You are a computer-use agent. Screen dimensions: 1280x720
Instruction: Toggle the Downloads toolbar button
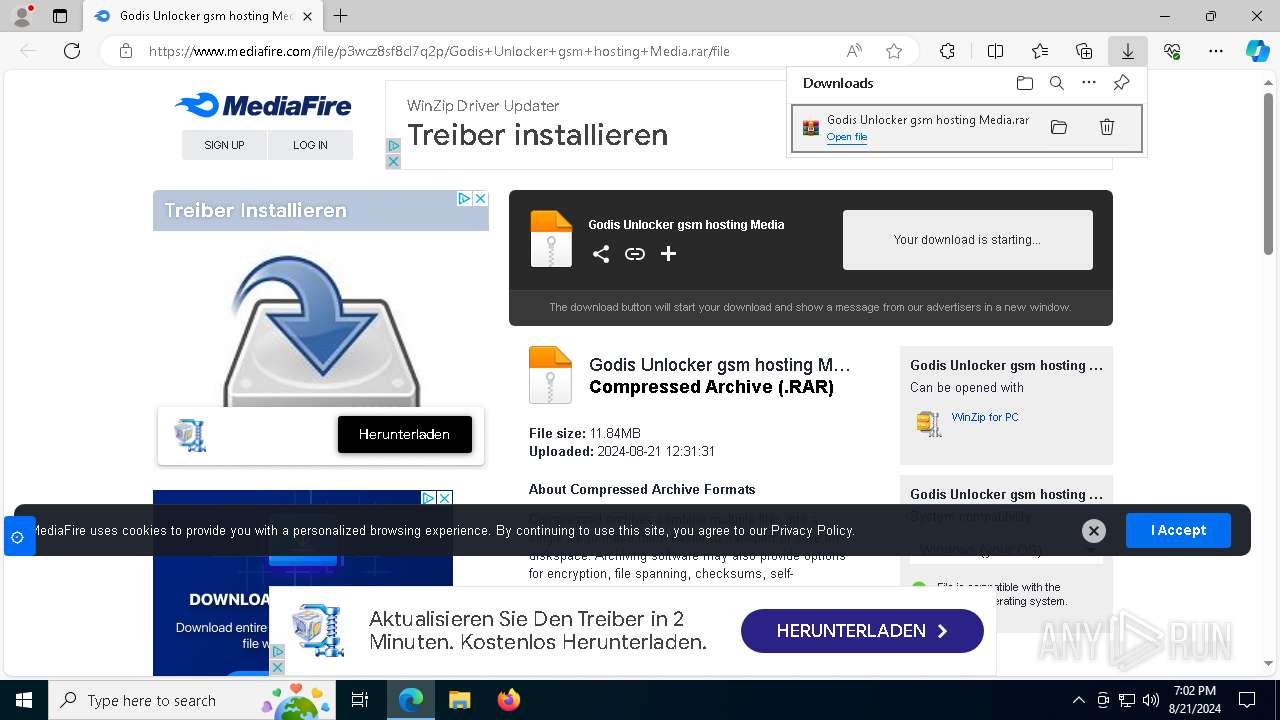[x=1128, y=51]
